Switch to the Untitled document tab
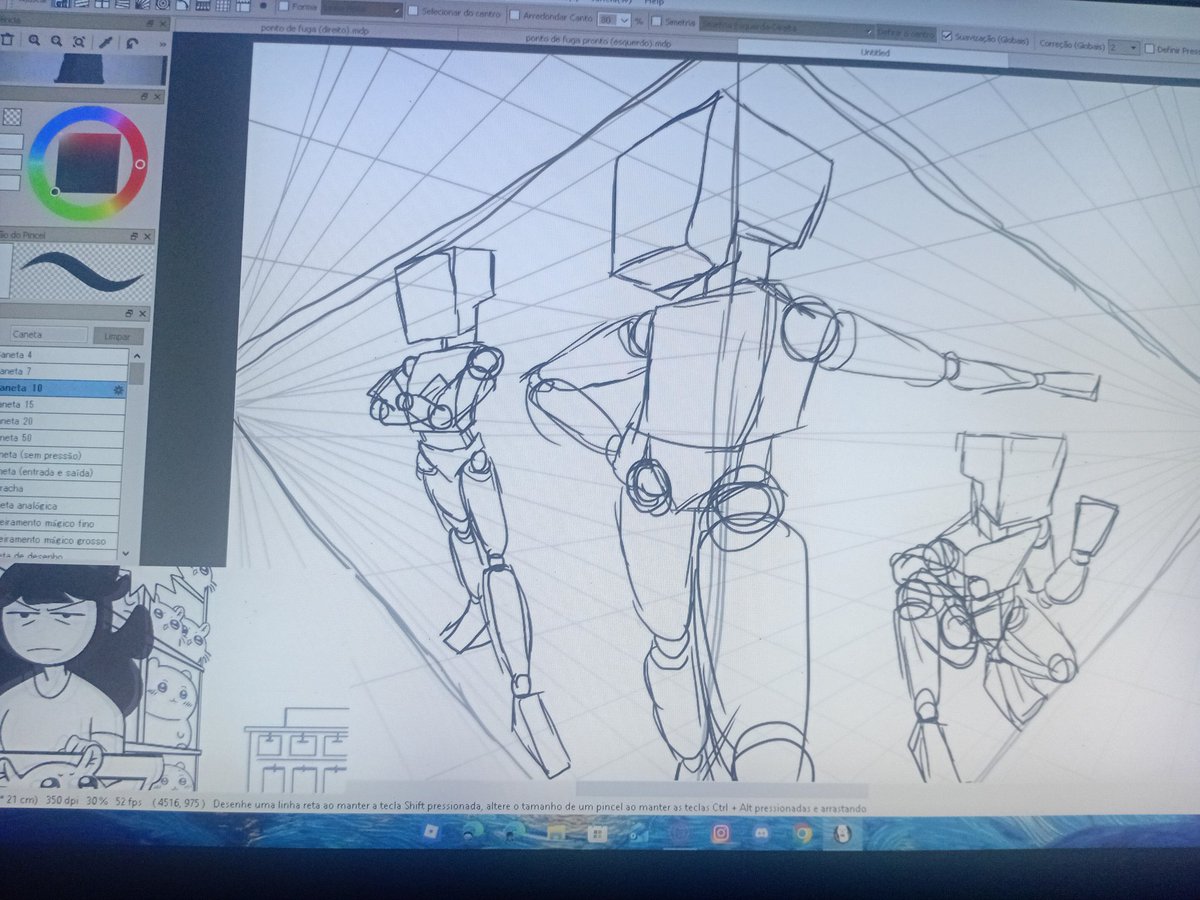The width and height of the screenshot is (1200, 900). 874,52
